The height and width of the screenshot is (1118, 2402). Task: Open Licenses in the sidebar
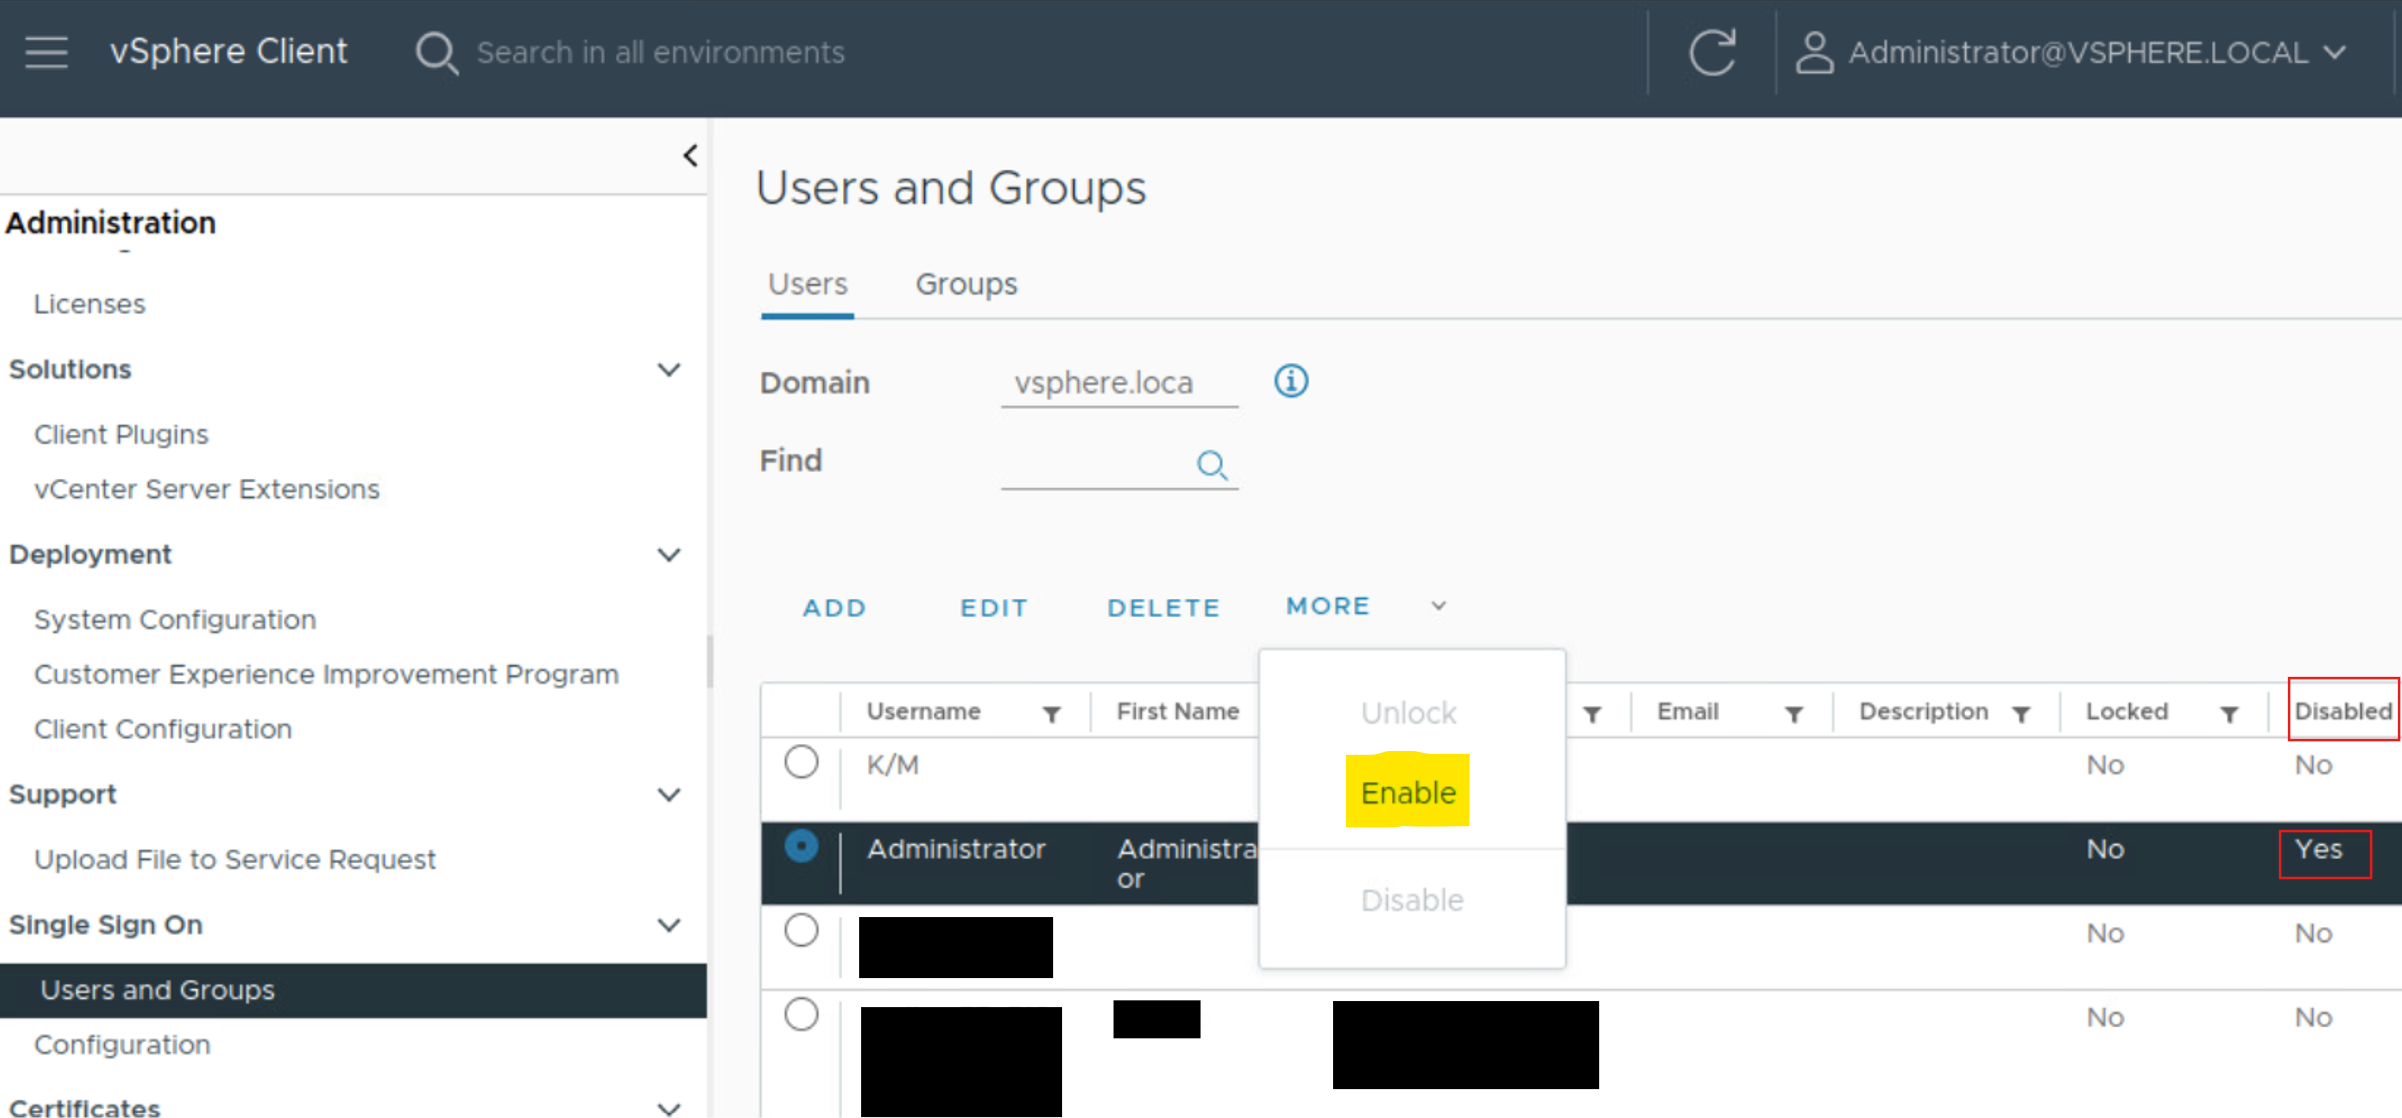click(x=90, y=304)
